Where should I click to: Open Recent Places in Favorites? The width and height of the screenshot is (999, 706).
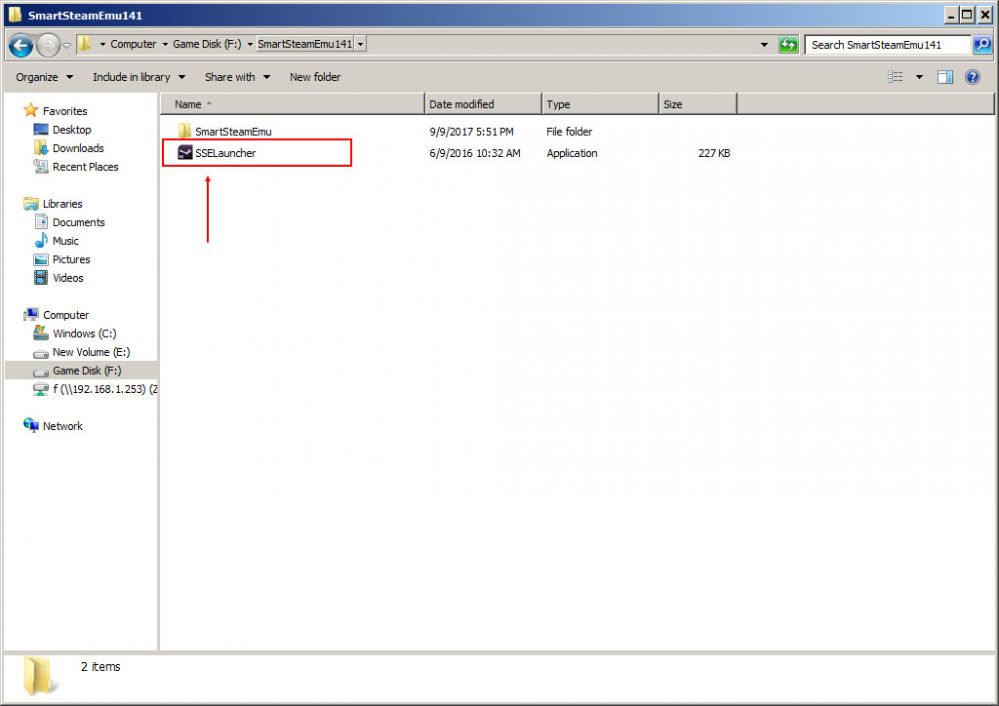[85, 166]
